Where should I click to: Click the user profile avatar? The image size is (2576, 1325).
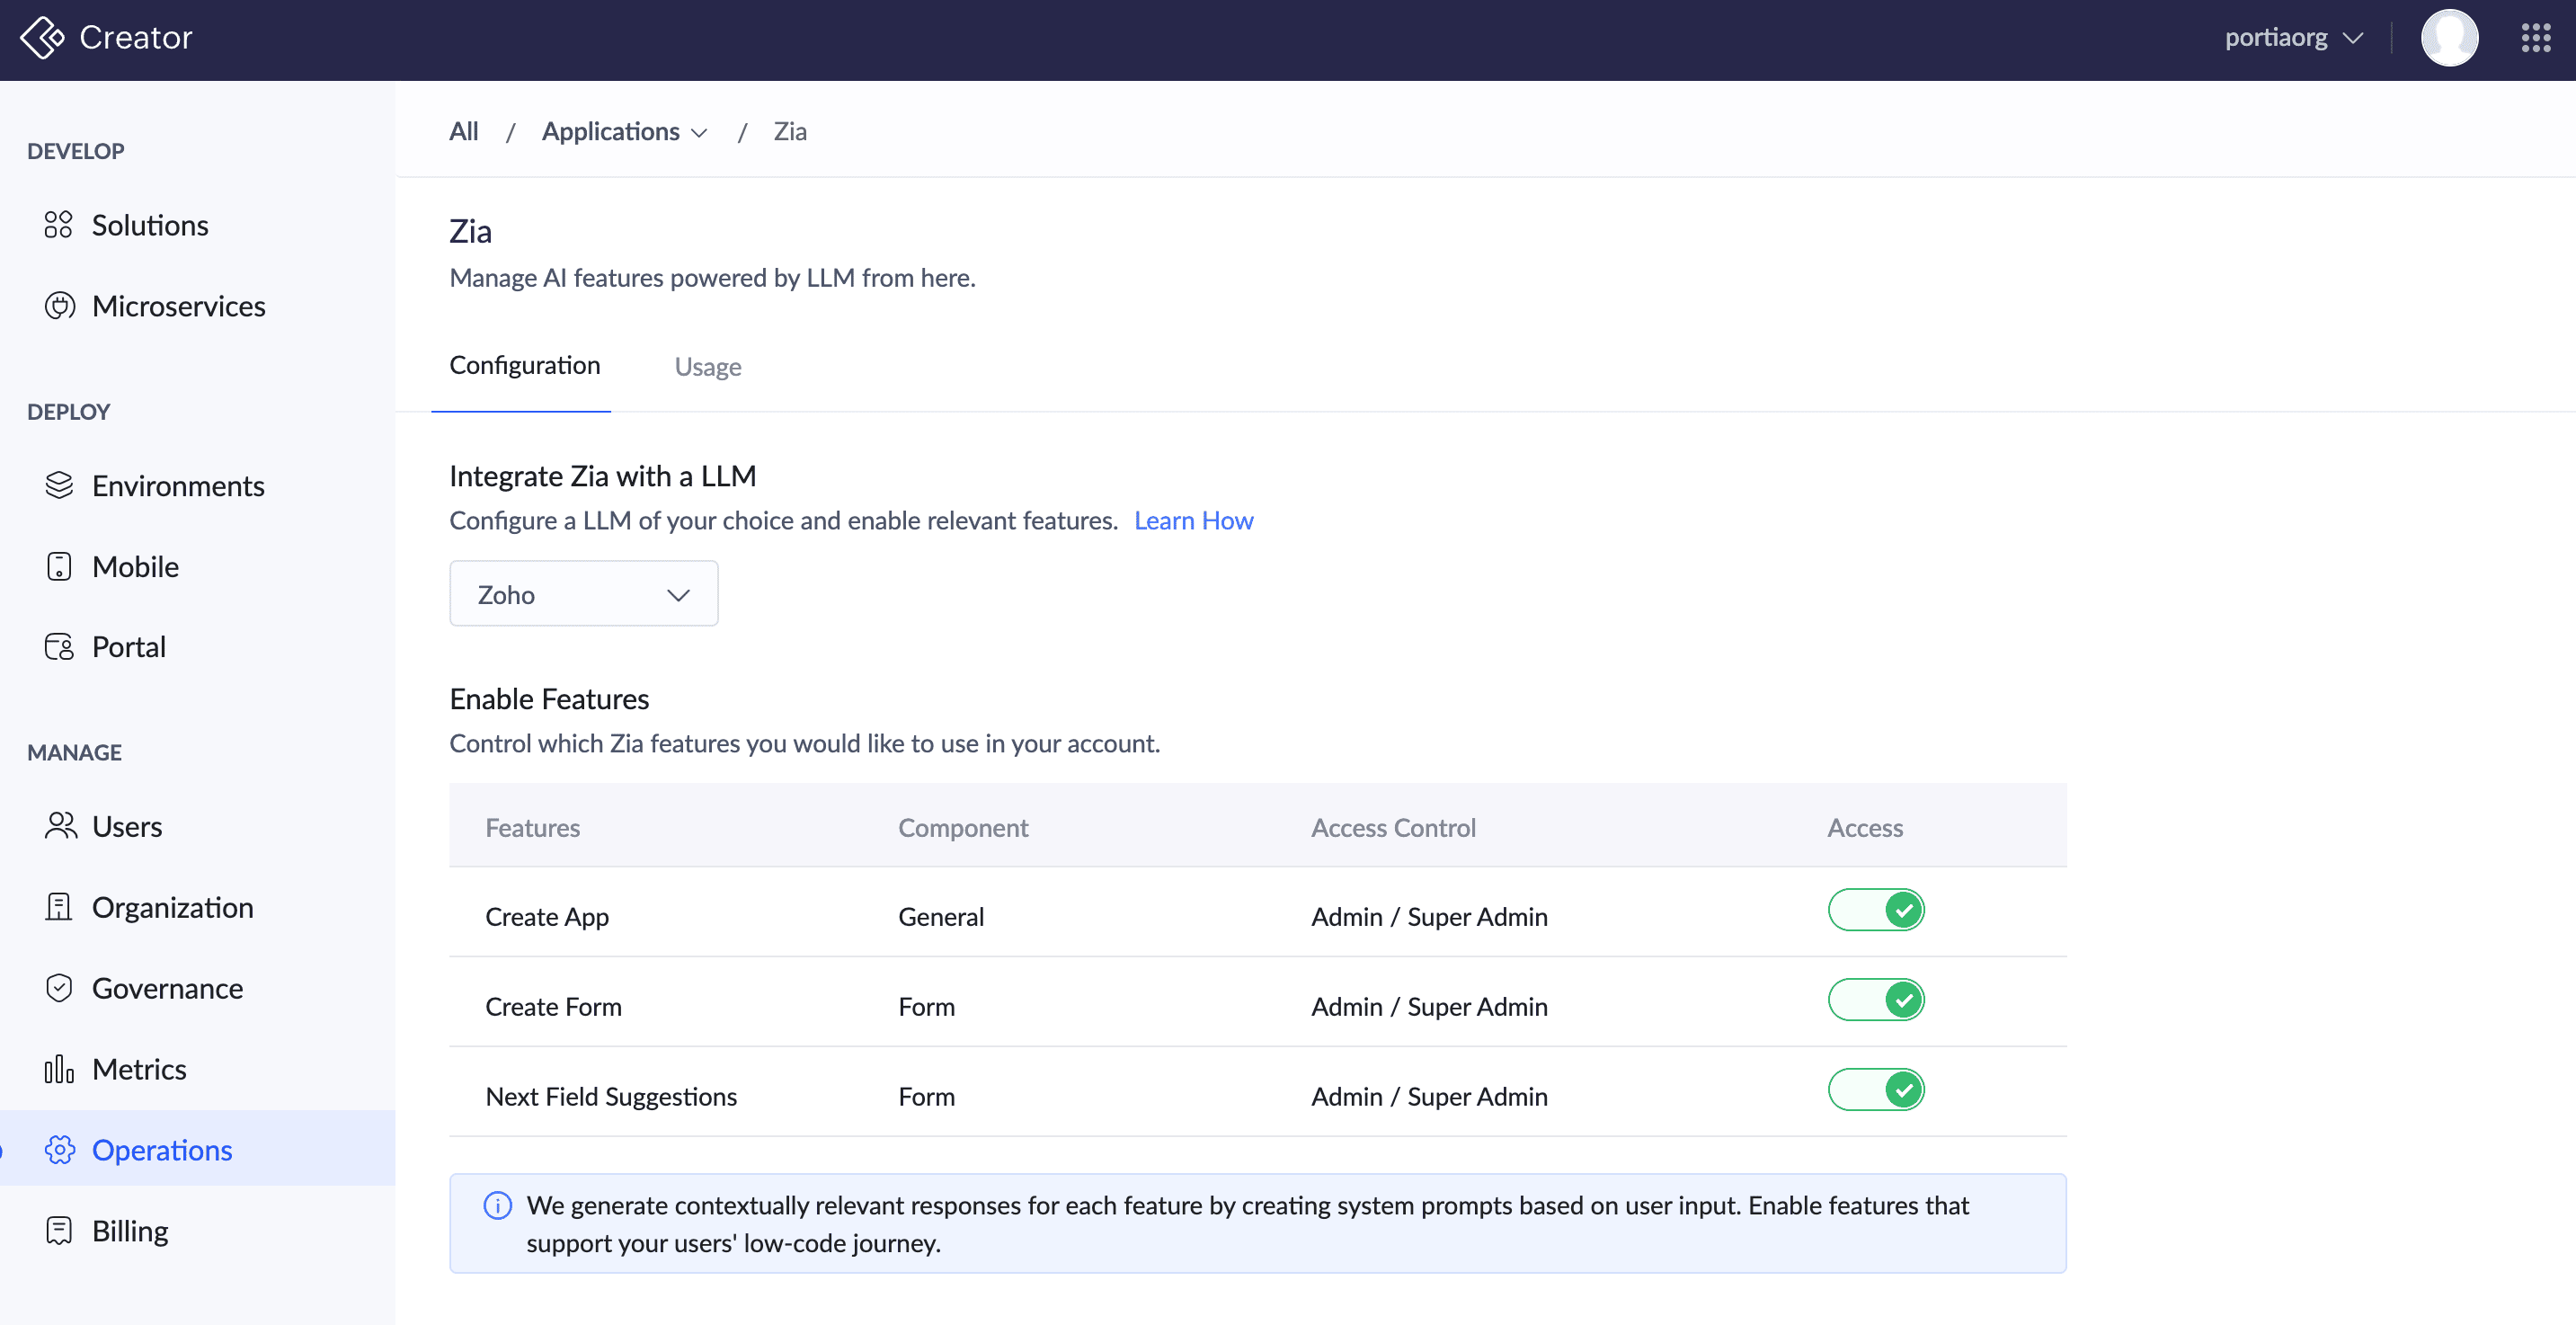click(x=2448, y=38)
